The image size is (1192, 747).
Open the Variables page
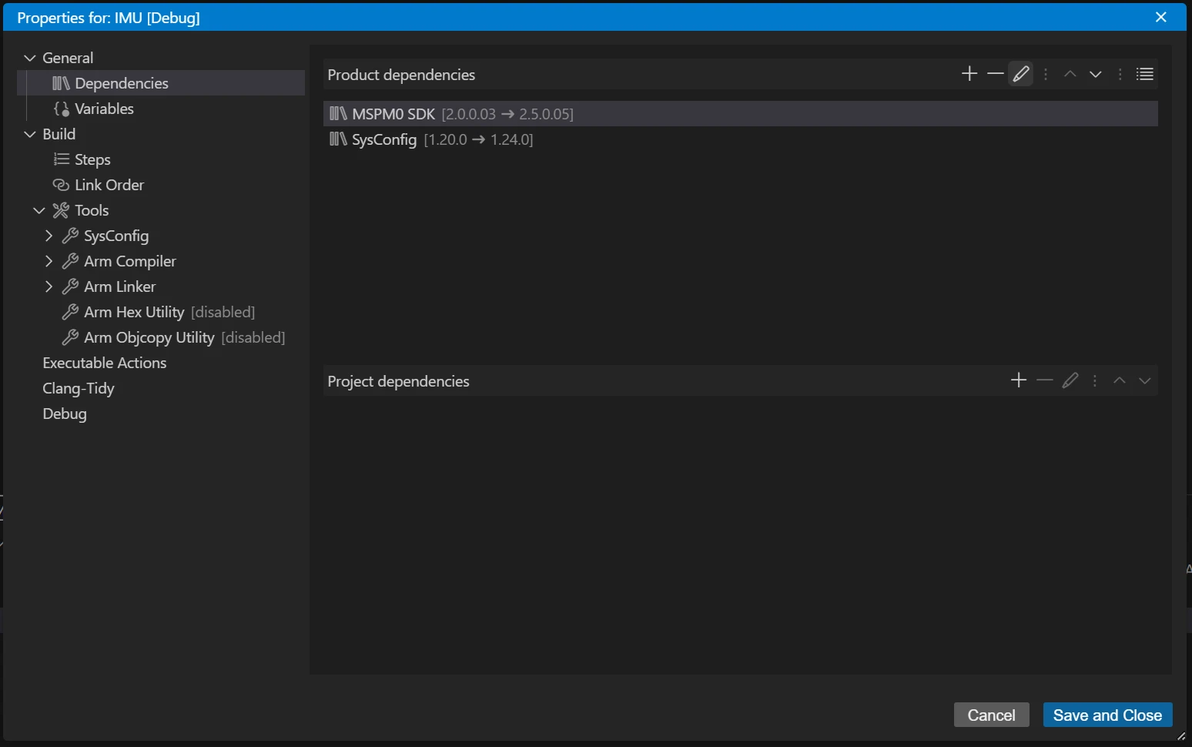tap(104, 109)
